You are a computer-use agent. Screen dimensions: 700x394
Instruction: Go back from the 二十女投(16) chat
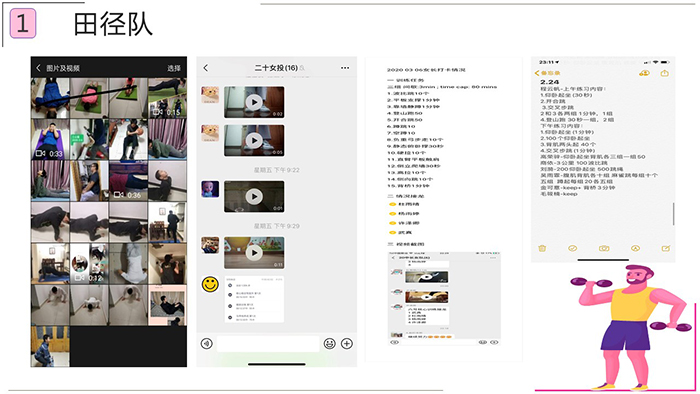[x=205, y=68]
